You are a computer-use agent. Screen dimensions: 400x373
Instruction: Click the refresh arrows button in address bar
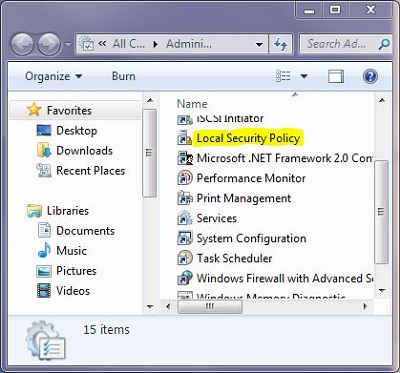pyautogui.click(x=280, y=44)
